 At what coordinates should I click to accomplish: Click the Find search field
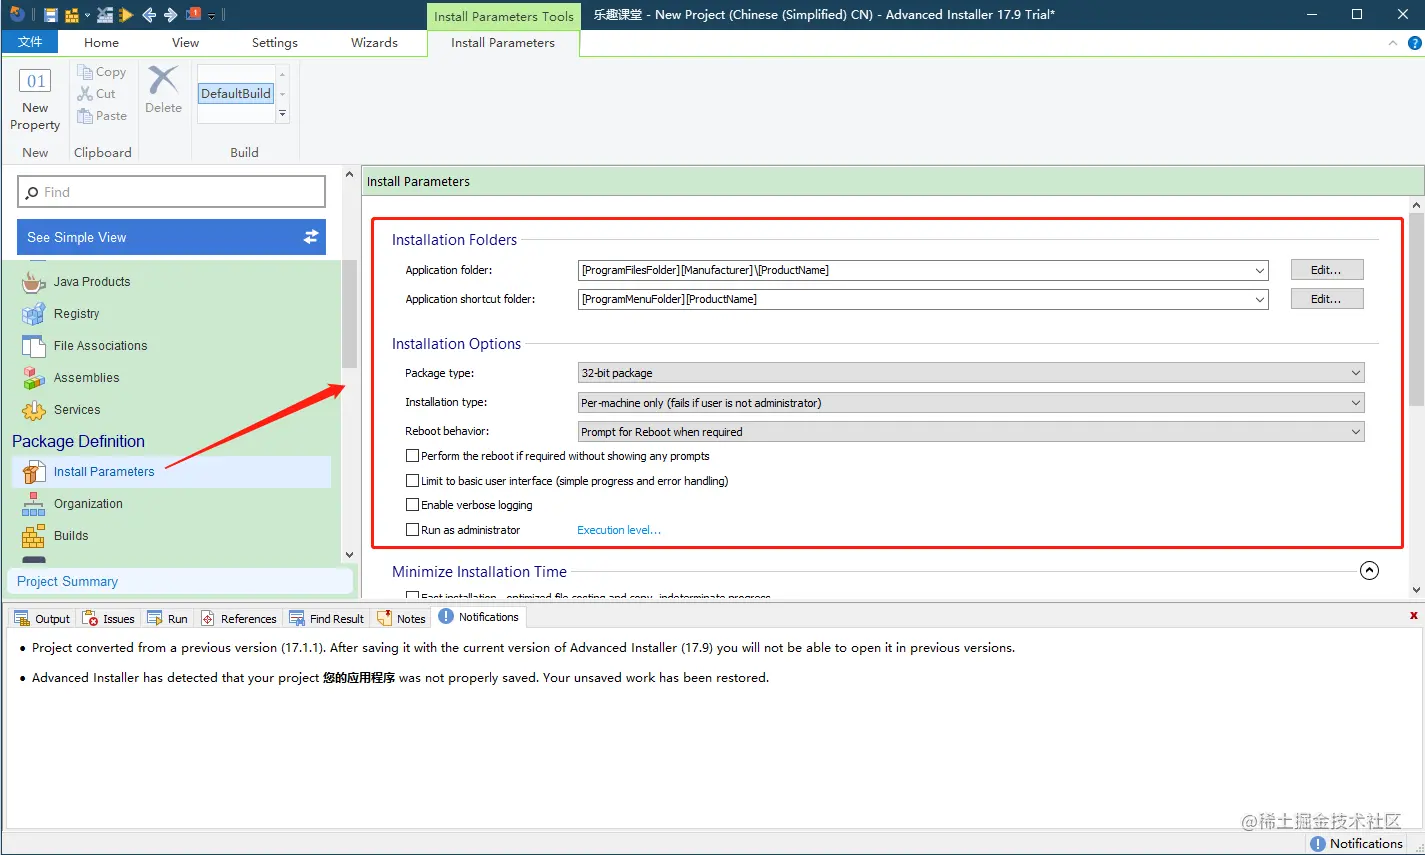(171, 192)
